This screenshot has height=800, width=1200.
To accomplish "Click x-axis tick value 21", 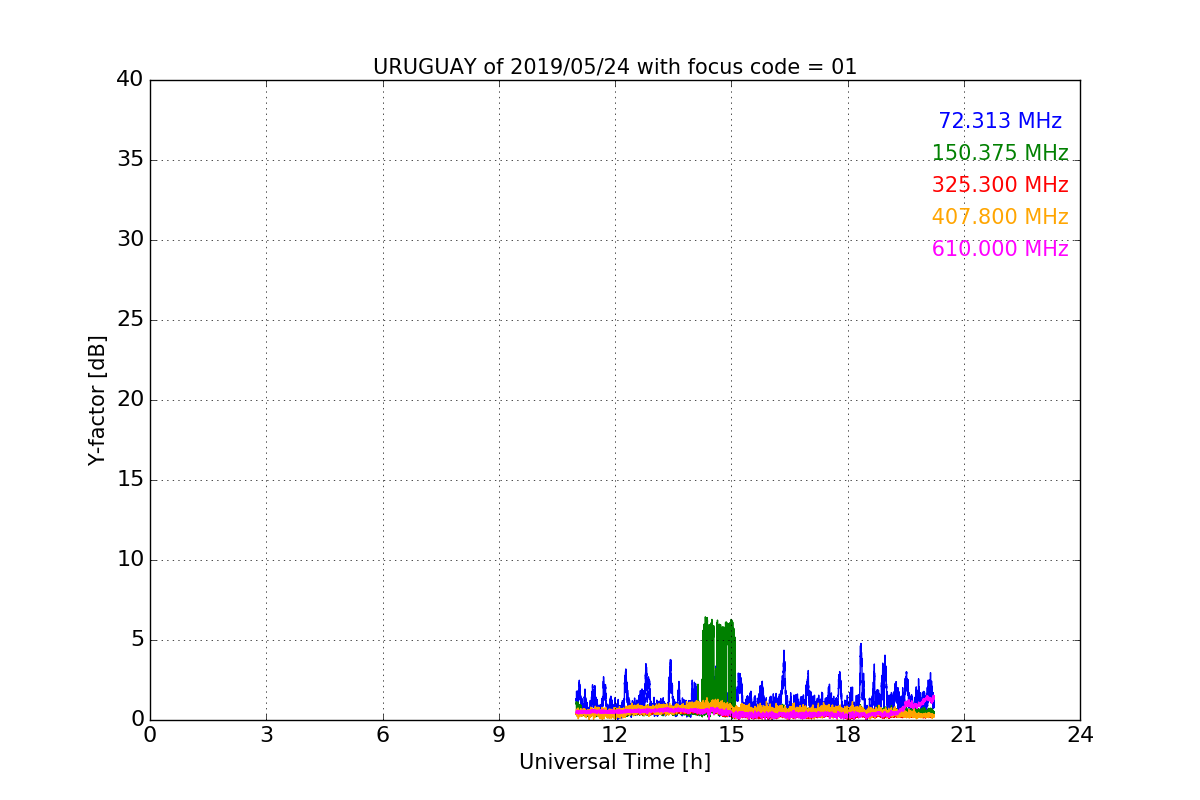I will click(964, 735).
